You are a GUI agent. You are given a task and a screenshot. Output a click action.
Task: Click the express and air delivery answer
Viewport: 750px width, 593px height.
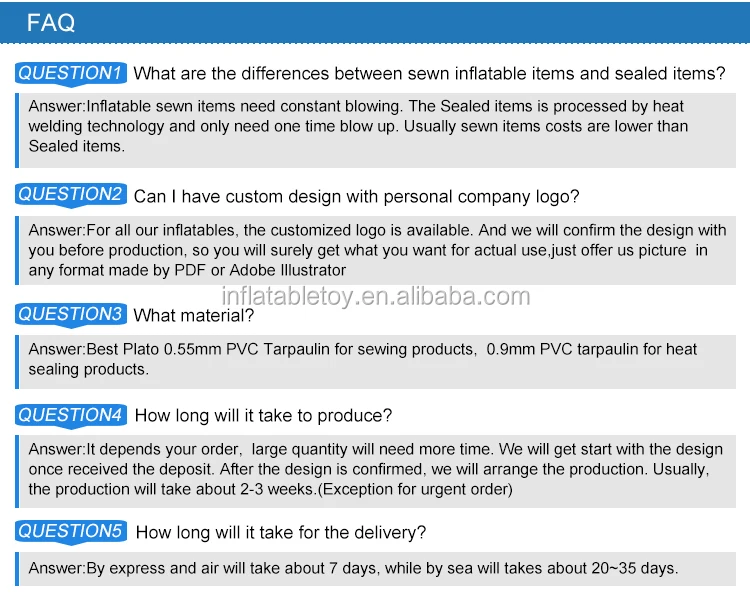[x=353, y=568]
